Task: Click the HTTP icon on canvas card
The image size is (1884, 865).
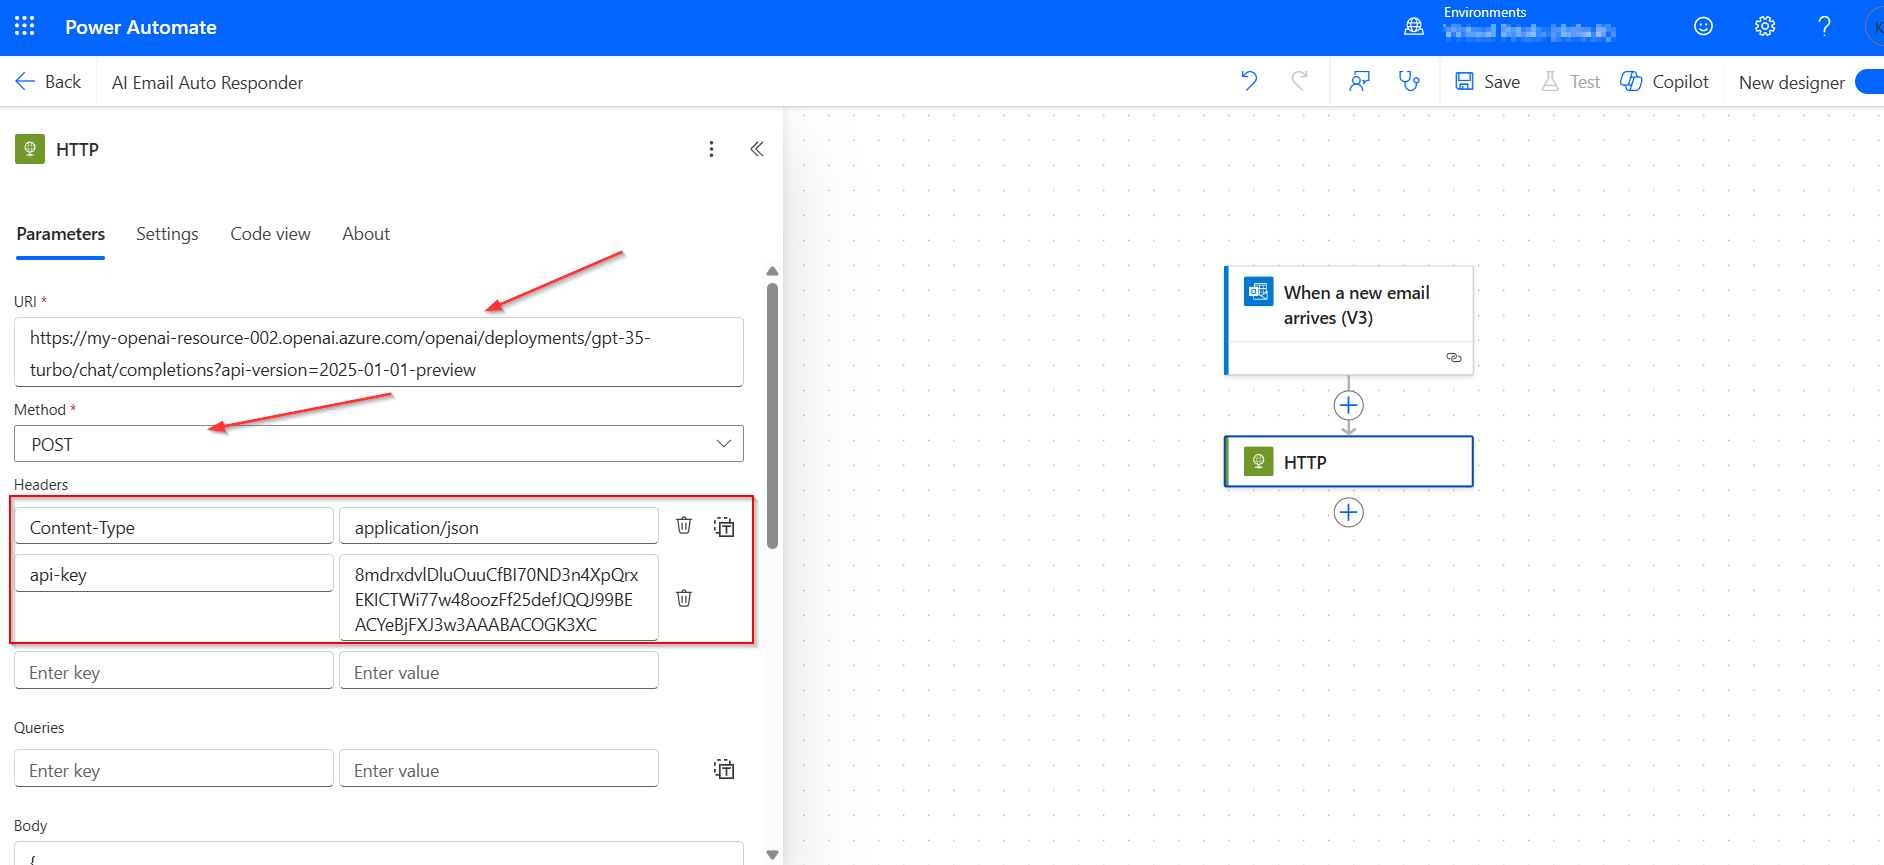Action: point(1258,461)
